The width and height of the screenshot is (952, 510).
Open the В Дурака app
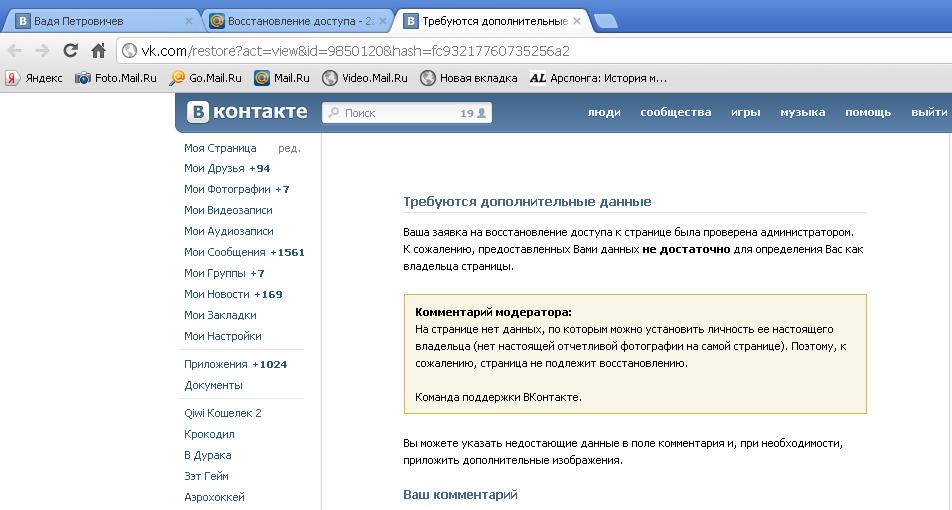[208, 455]
